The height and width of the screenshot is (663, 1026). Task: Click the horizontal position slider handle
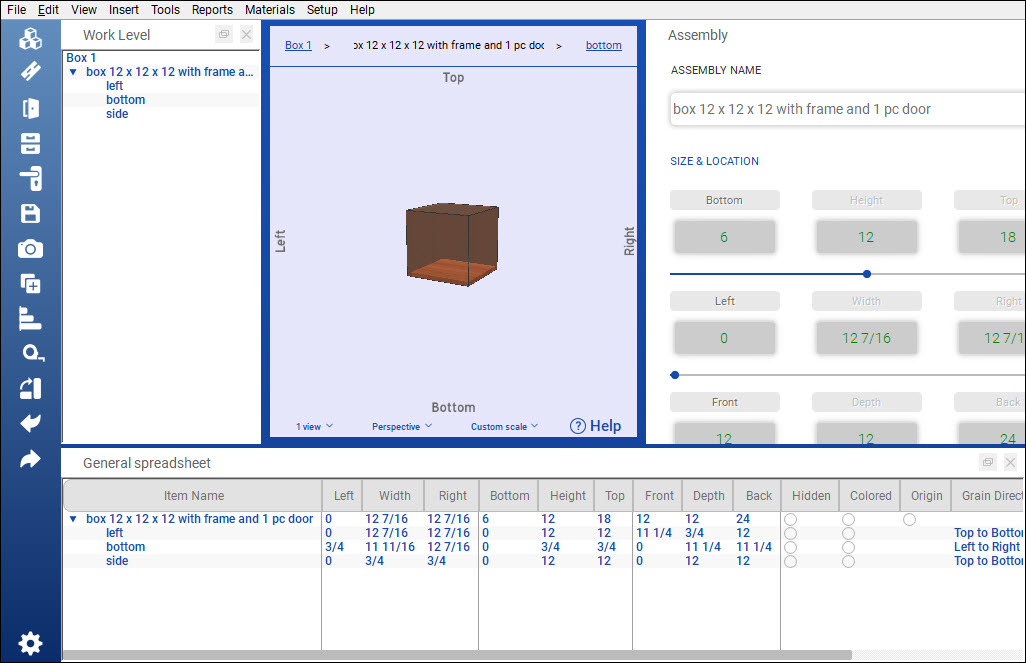[675, 375]
